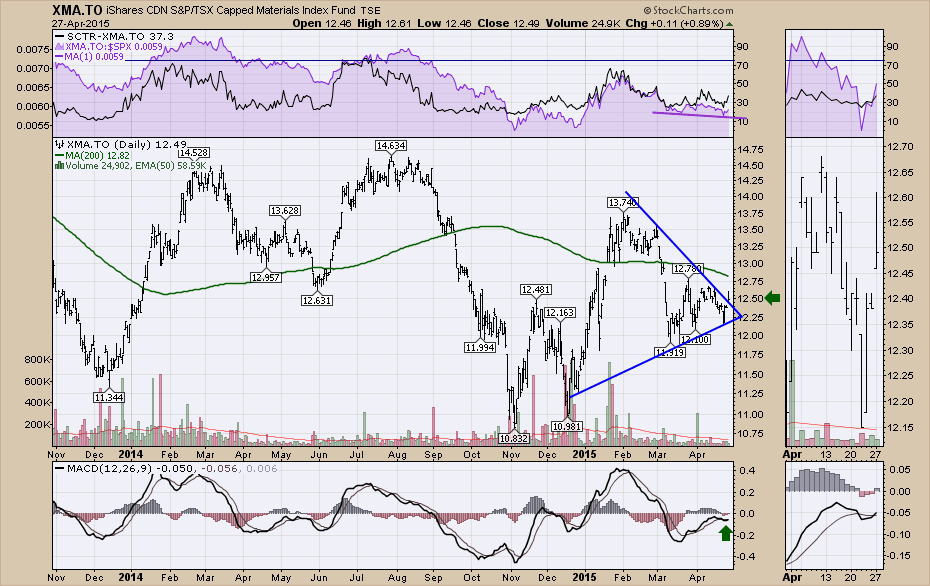Click the Open 12.46 value
The height and width of the screenshot is (586, 930).
click(x=322, y=23)
